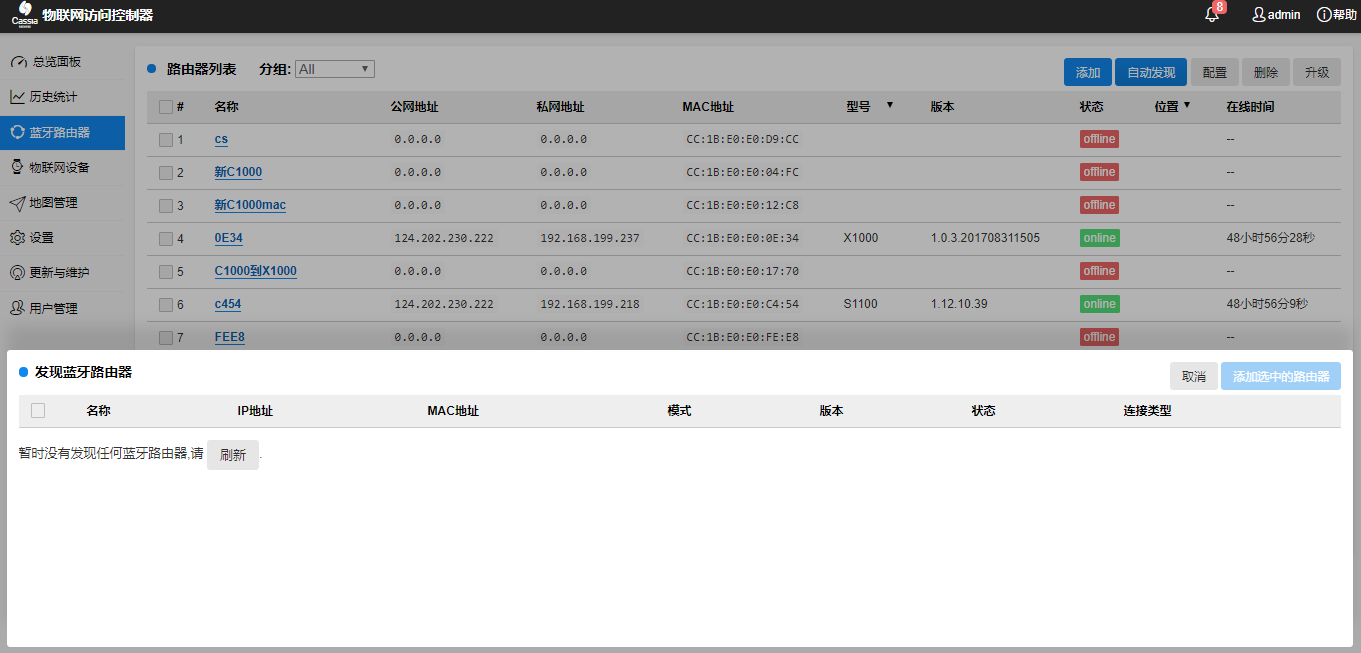Click the notification bell icon

pyautogui.click(x=1212, y=15)
